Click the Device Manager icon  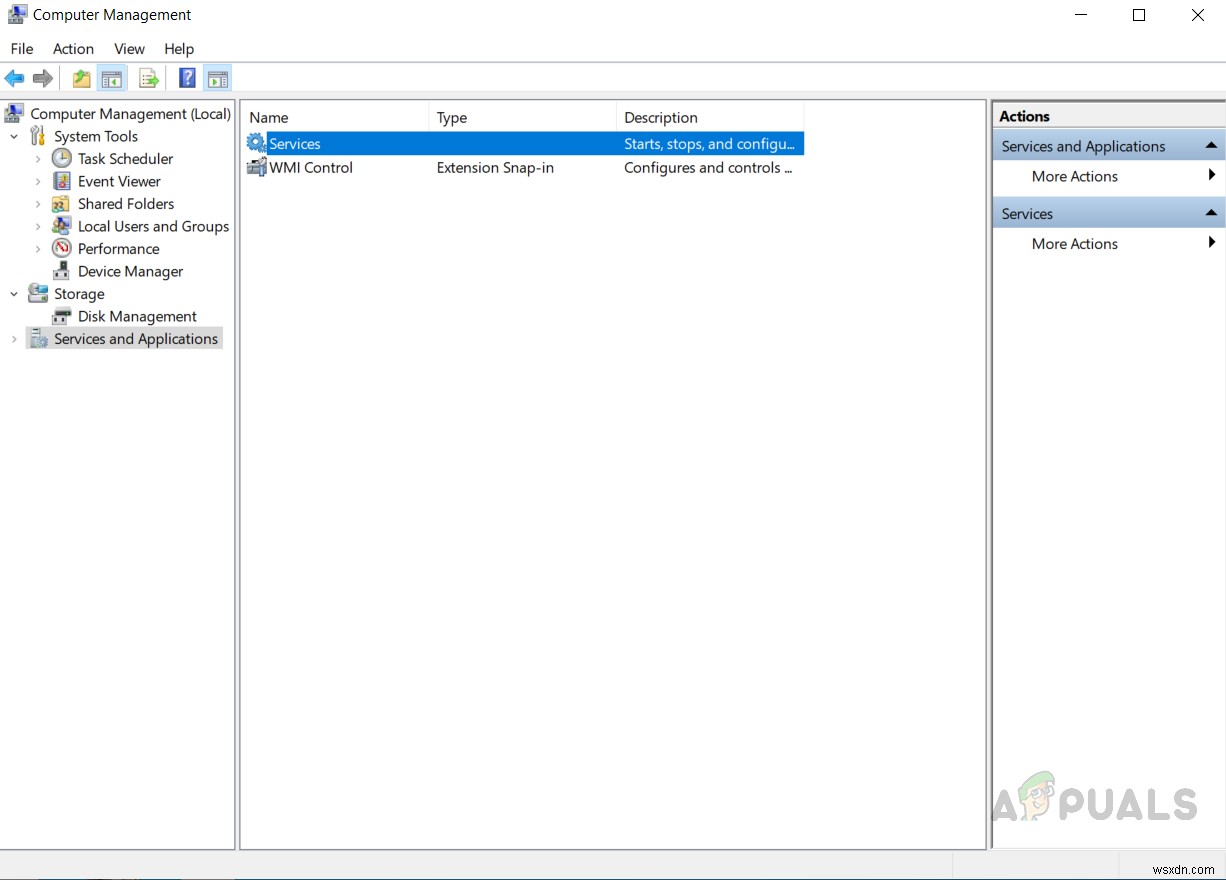tap(62, 271)
